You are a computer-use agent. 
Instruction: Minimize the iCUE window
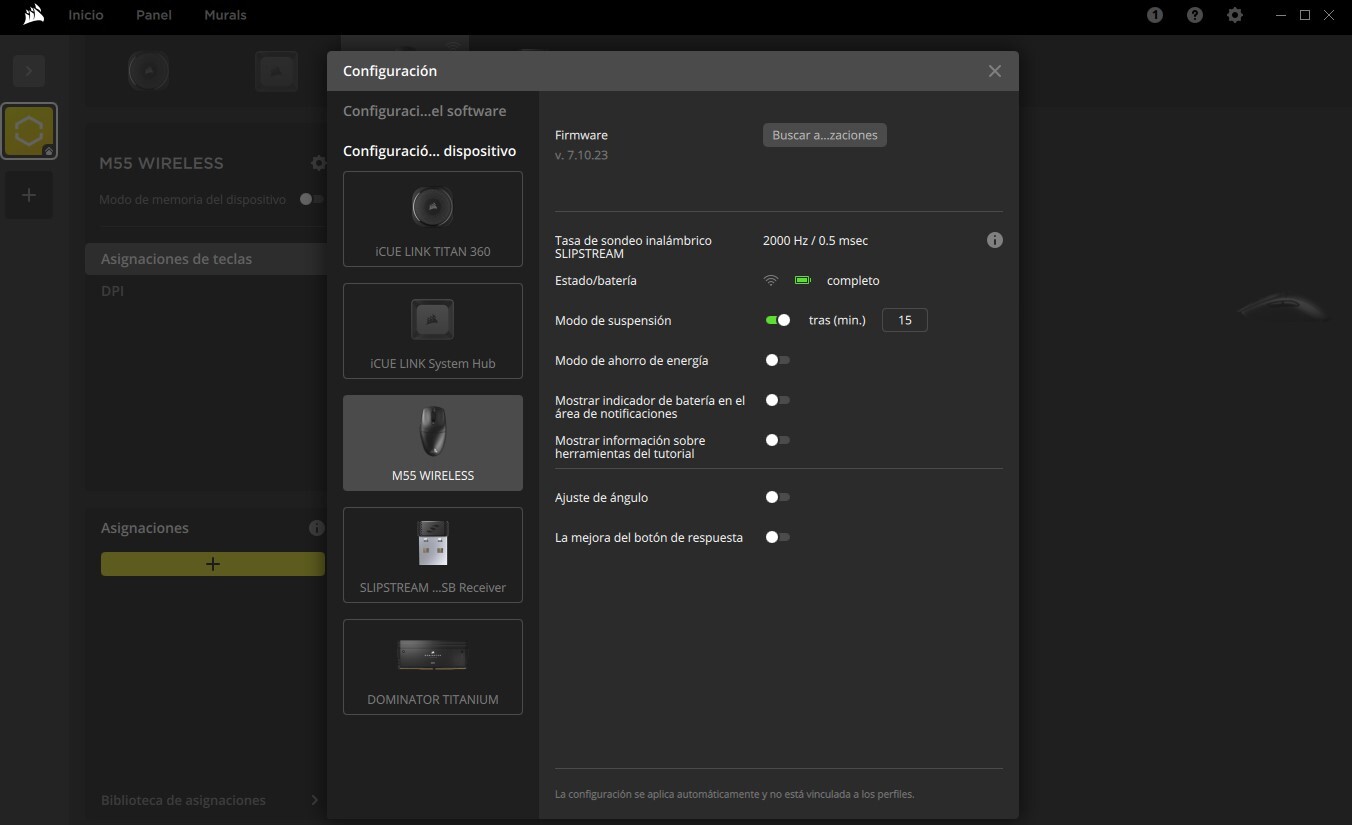point(1282,15)
